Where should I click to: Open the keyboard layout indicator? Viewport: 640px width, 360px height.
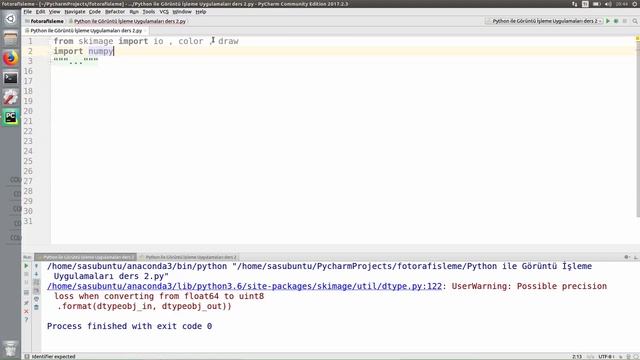pos(585,4)
